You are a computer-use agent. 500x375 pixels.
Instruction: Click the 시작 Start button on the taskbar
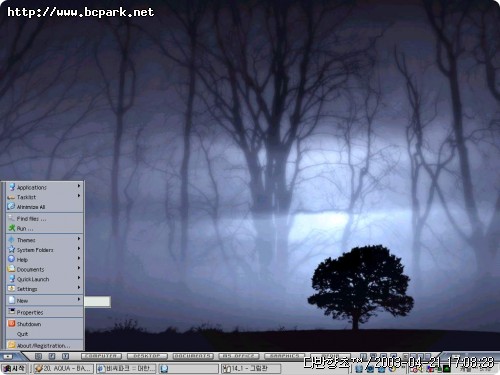click(14, 369)
